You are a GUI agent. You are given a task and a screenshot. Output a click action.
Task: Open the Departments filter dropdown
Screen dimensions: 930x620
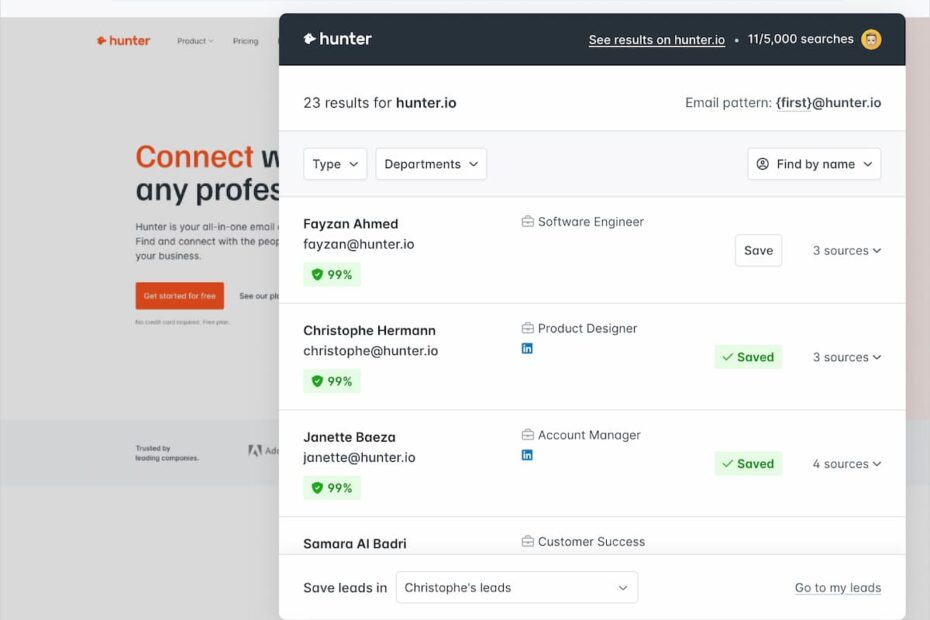[431, 163]
